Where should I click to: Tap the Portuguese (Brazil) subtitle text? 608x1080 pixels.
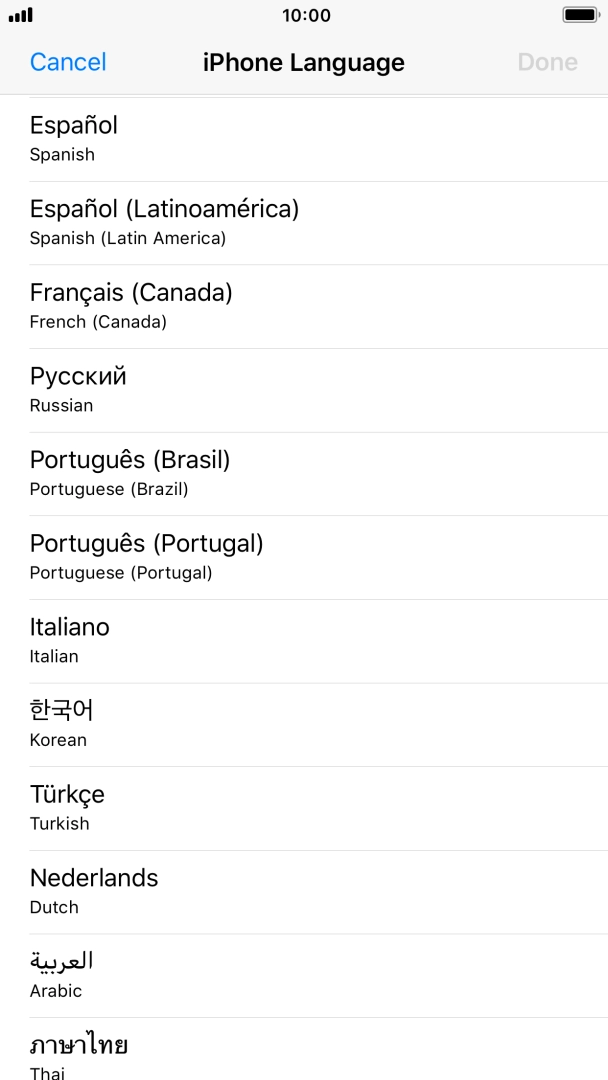tap(109, 489)
